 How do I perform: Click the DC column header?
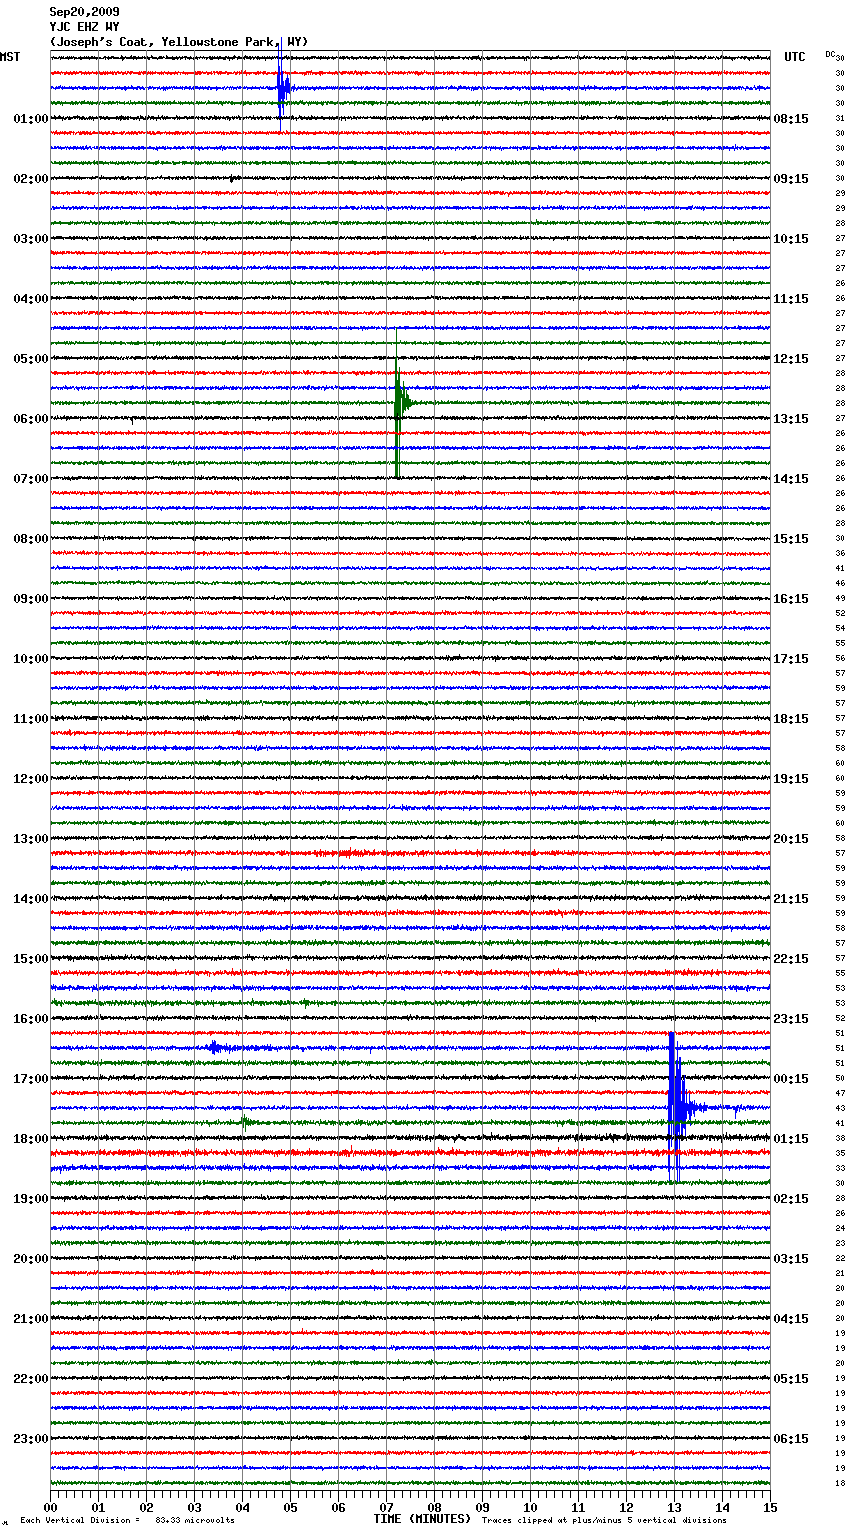830,54
